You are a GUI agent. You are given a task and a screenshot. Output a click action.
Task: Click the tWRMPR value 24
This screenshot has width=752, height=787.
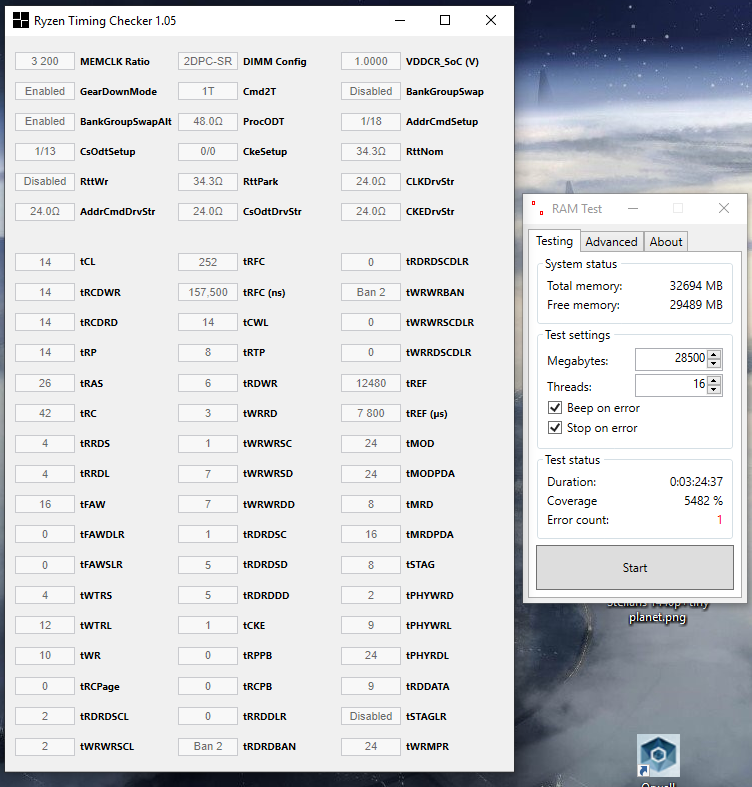point(371,746)
